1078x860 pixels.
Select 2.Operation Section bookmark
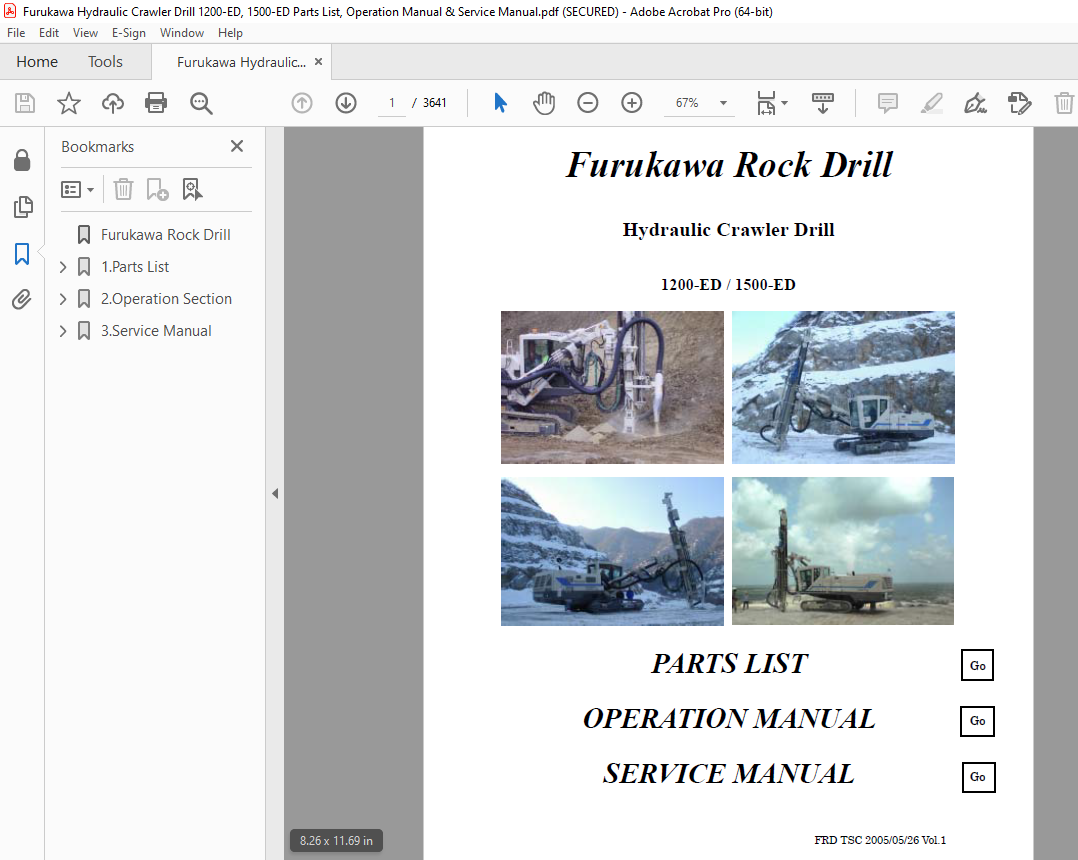(x=166, y=299)
